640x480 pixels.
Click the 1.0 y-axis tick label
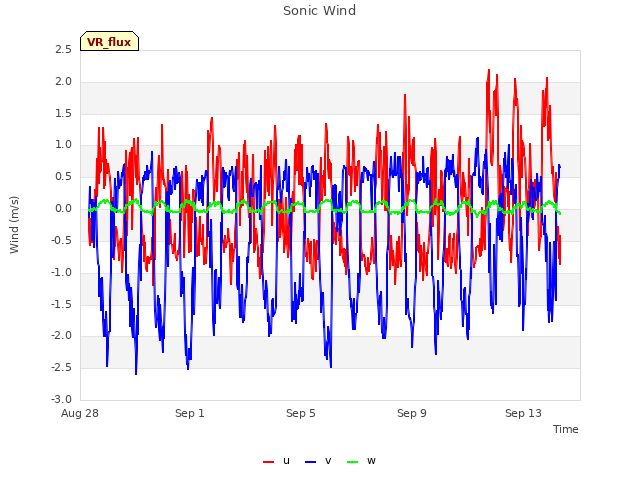point(64,144)
